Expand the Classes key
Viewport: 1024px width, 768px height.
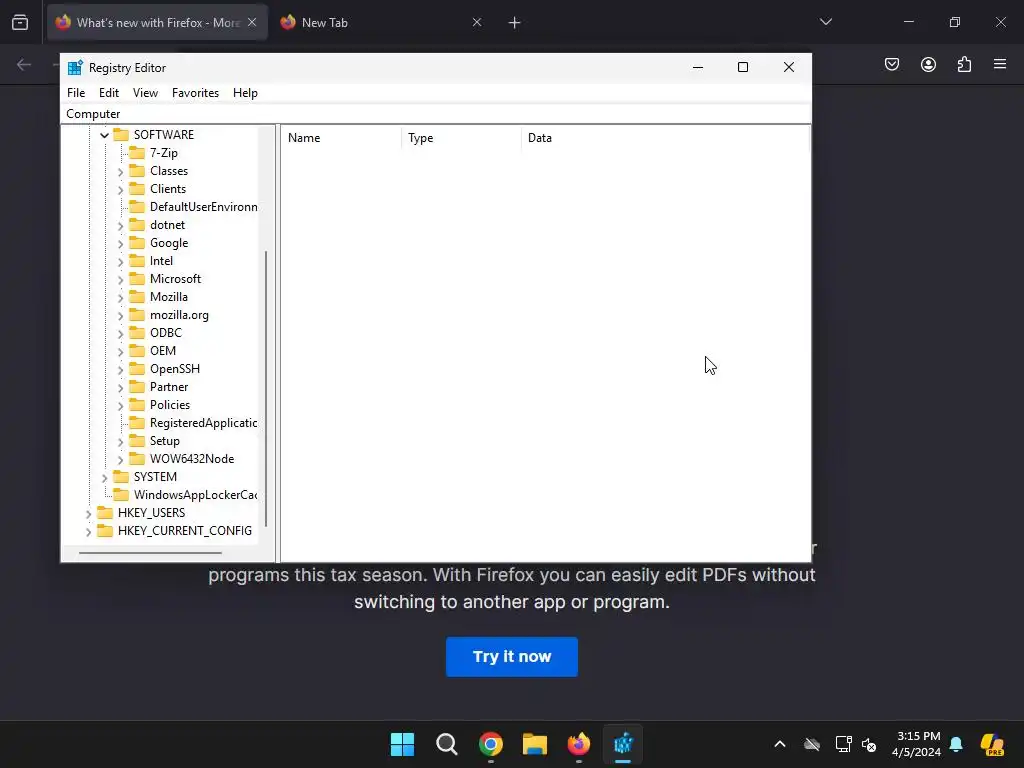pyautogui.click(x=120, y=172)
